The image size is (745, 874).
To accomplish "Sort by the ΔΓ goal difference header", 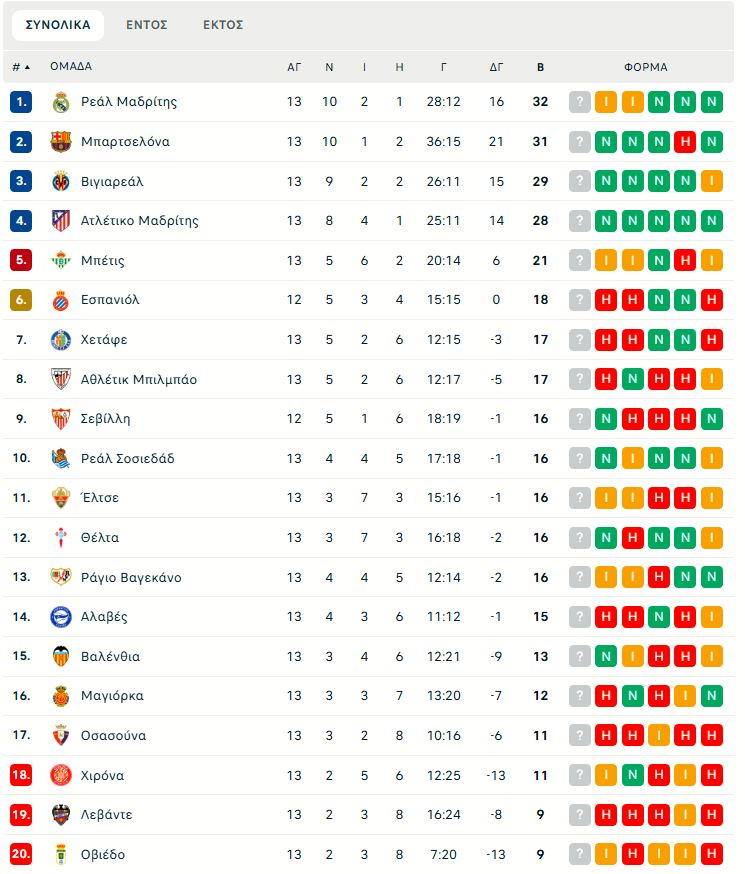I will pos(496,67).
